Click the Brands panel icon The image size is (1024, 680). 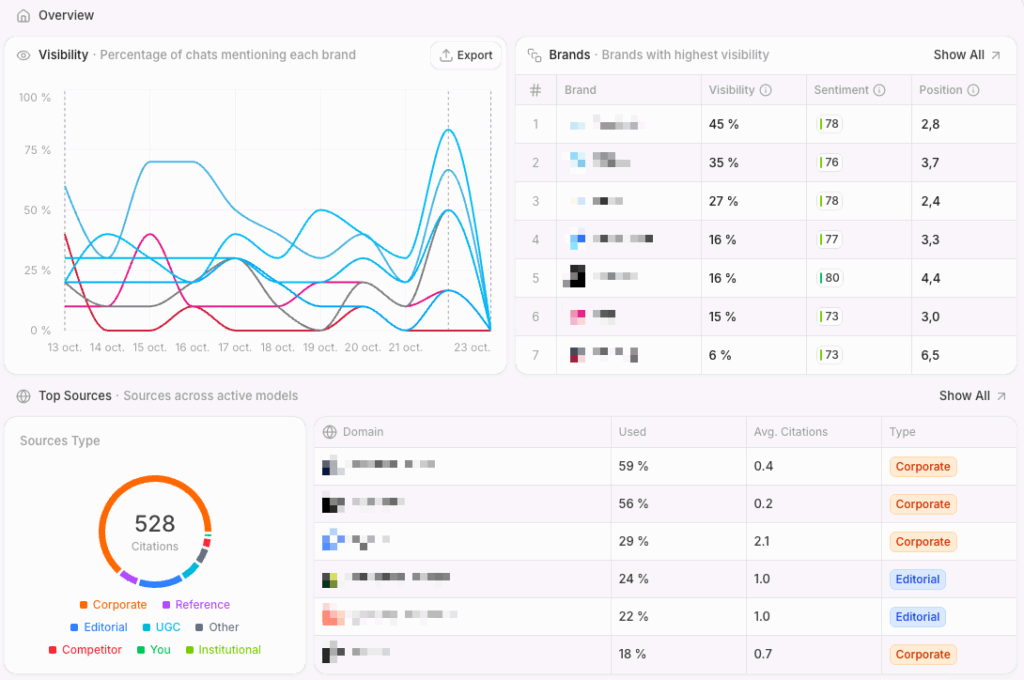(535, 55)
